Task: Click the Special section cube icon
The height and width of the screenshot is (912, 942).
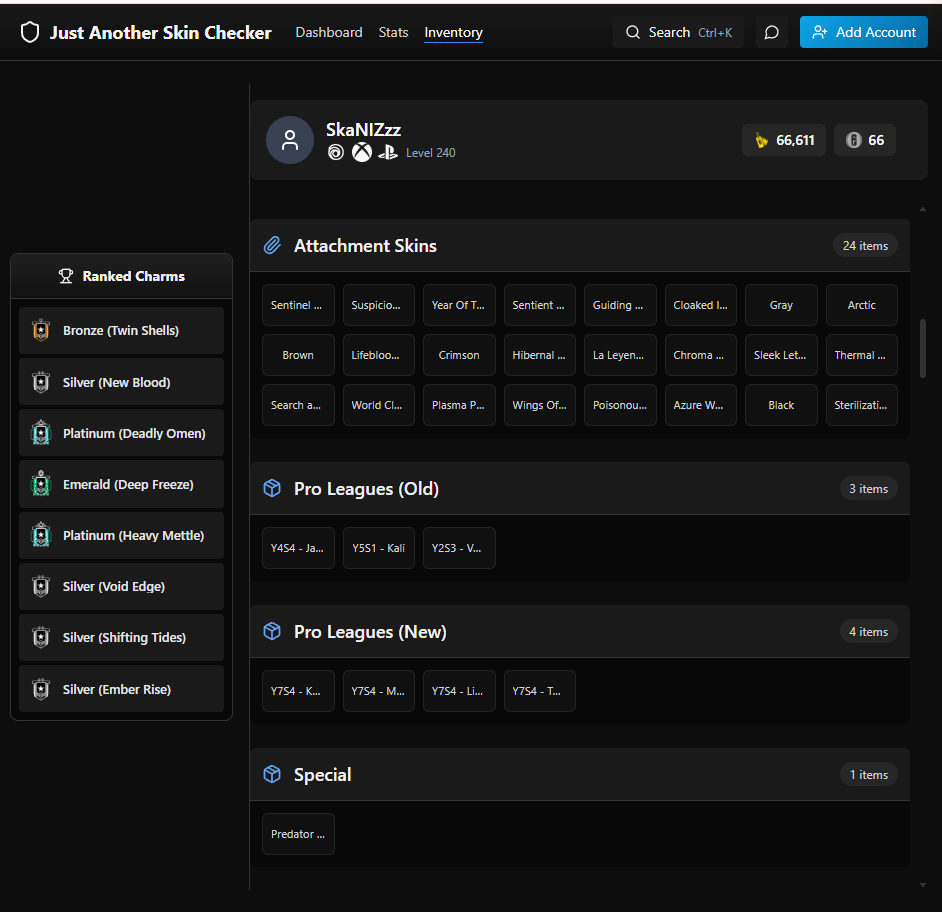Action: [x=272, y=774]
